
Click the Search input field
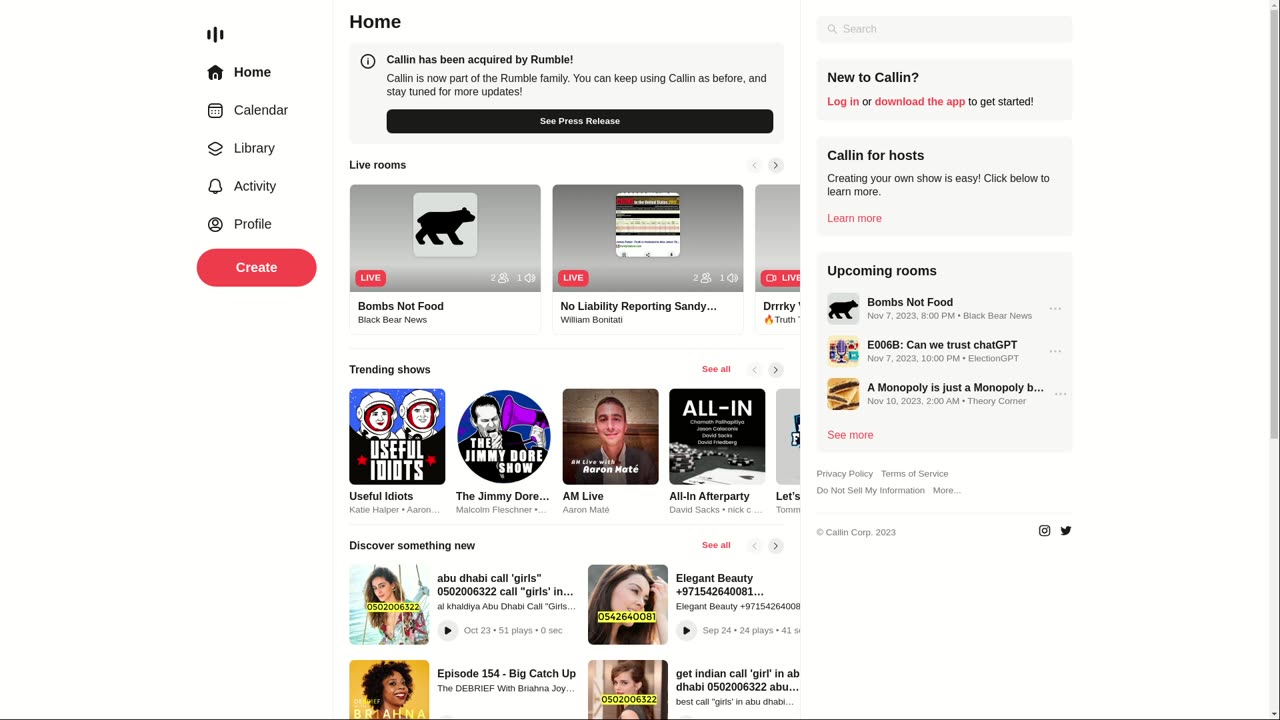point(944,29)
